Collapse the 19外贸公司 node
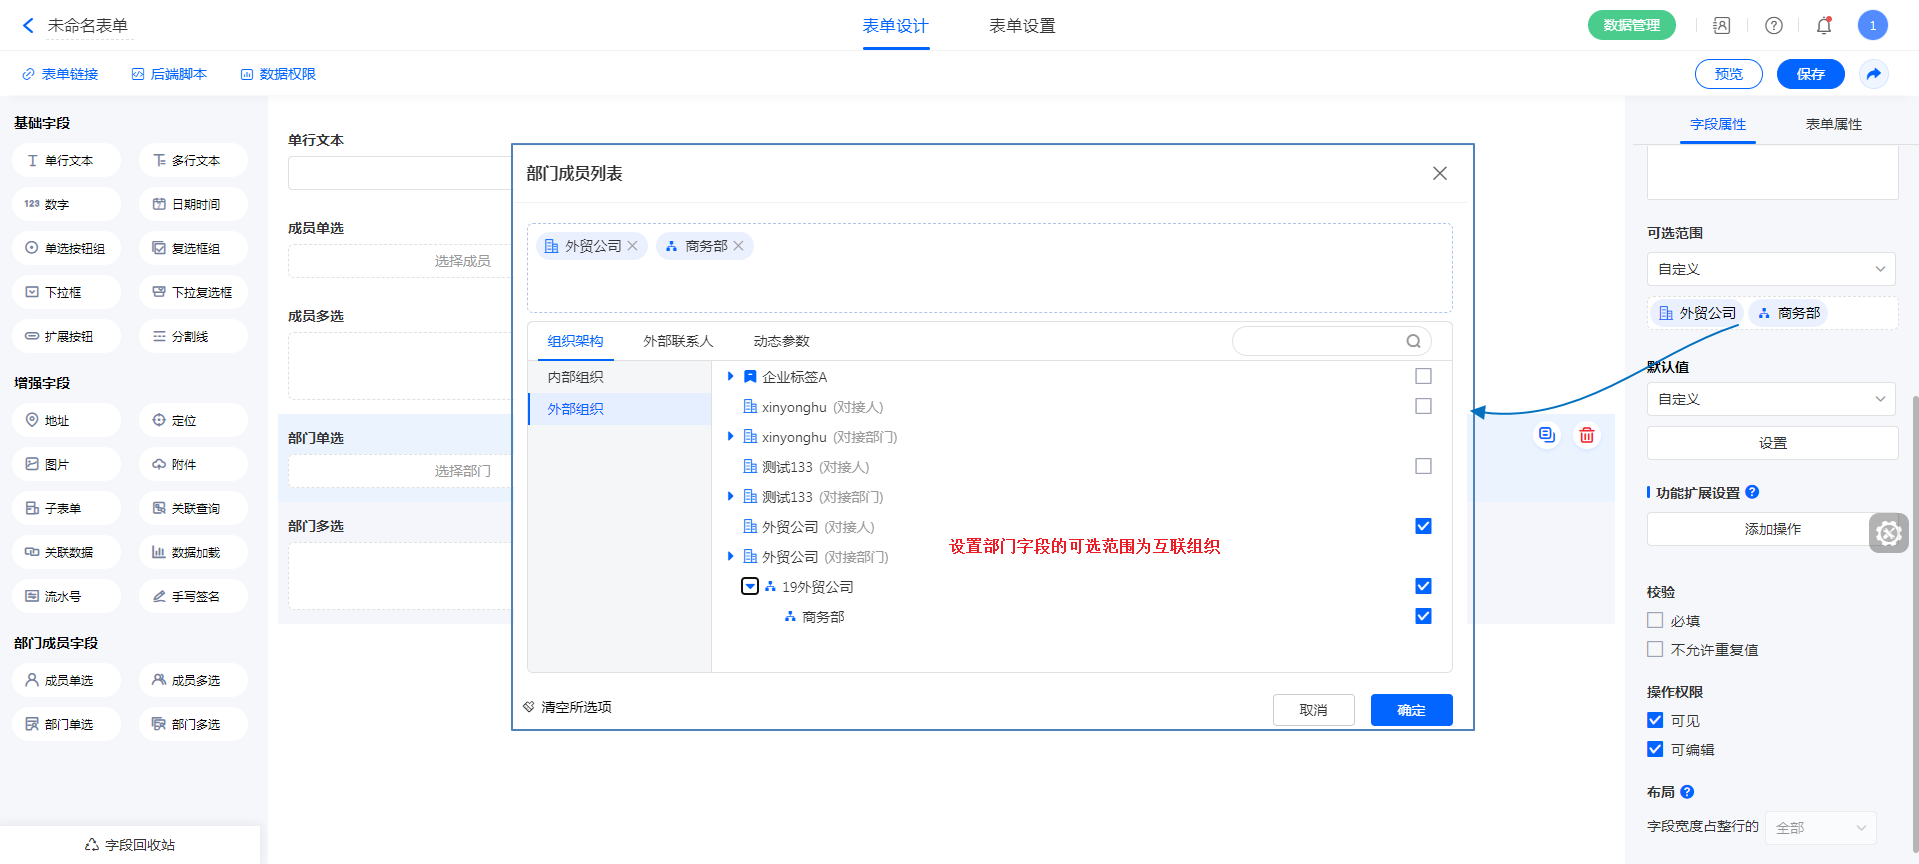This screenshot has height=864, width=1919. (749, 587)
